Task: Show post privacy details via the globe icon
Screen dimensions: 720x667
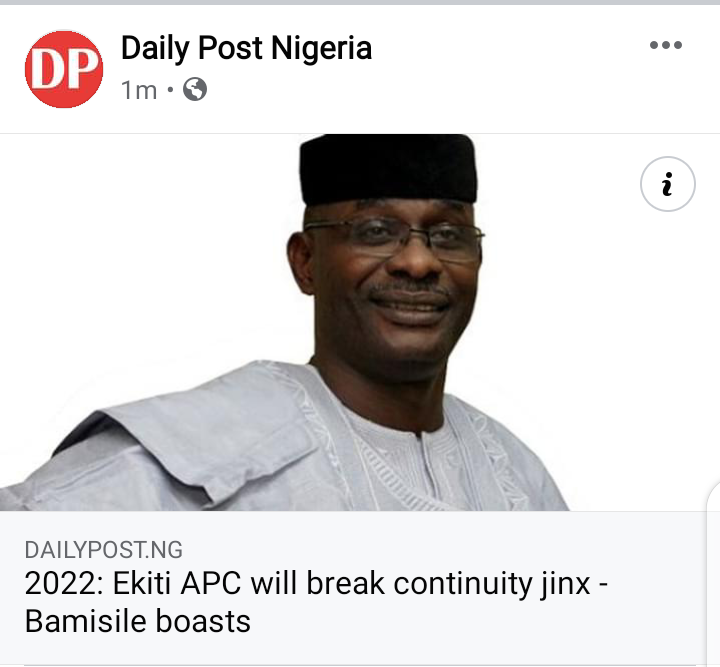Action: (x=195, y=89)
